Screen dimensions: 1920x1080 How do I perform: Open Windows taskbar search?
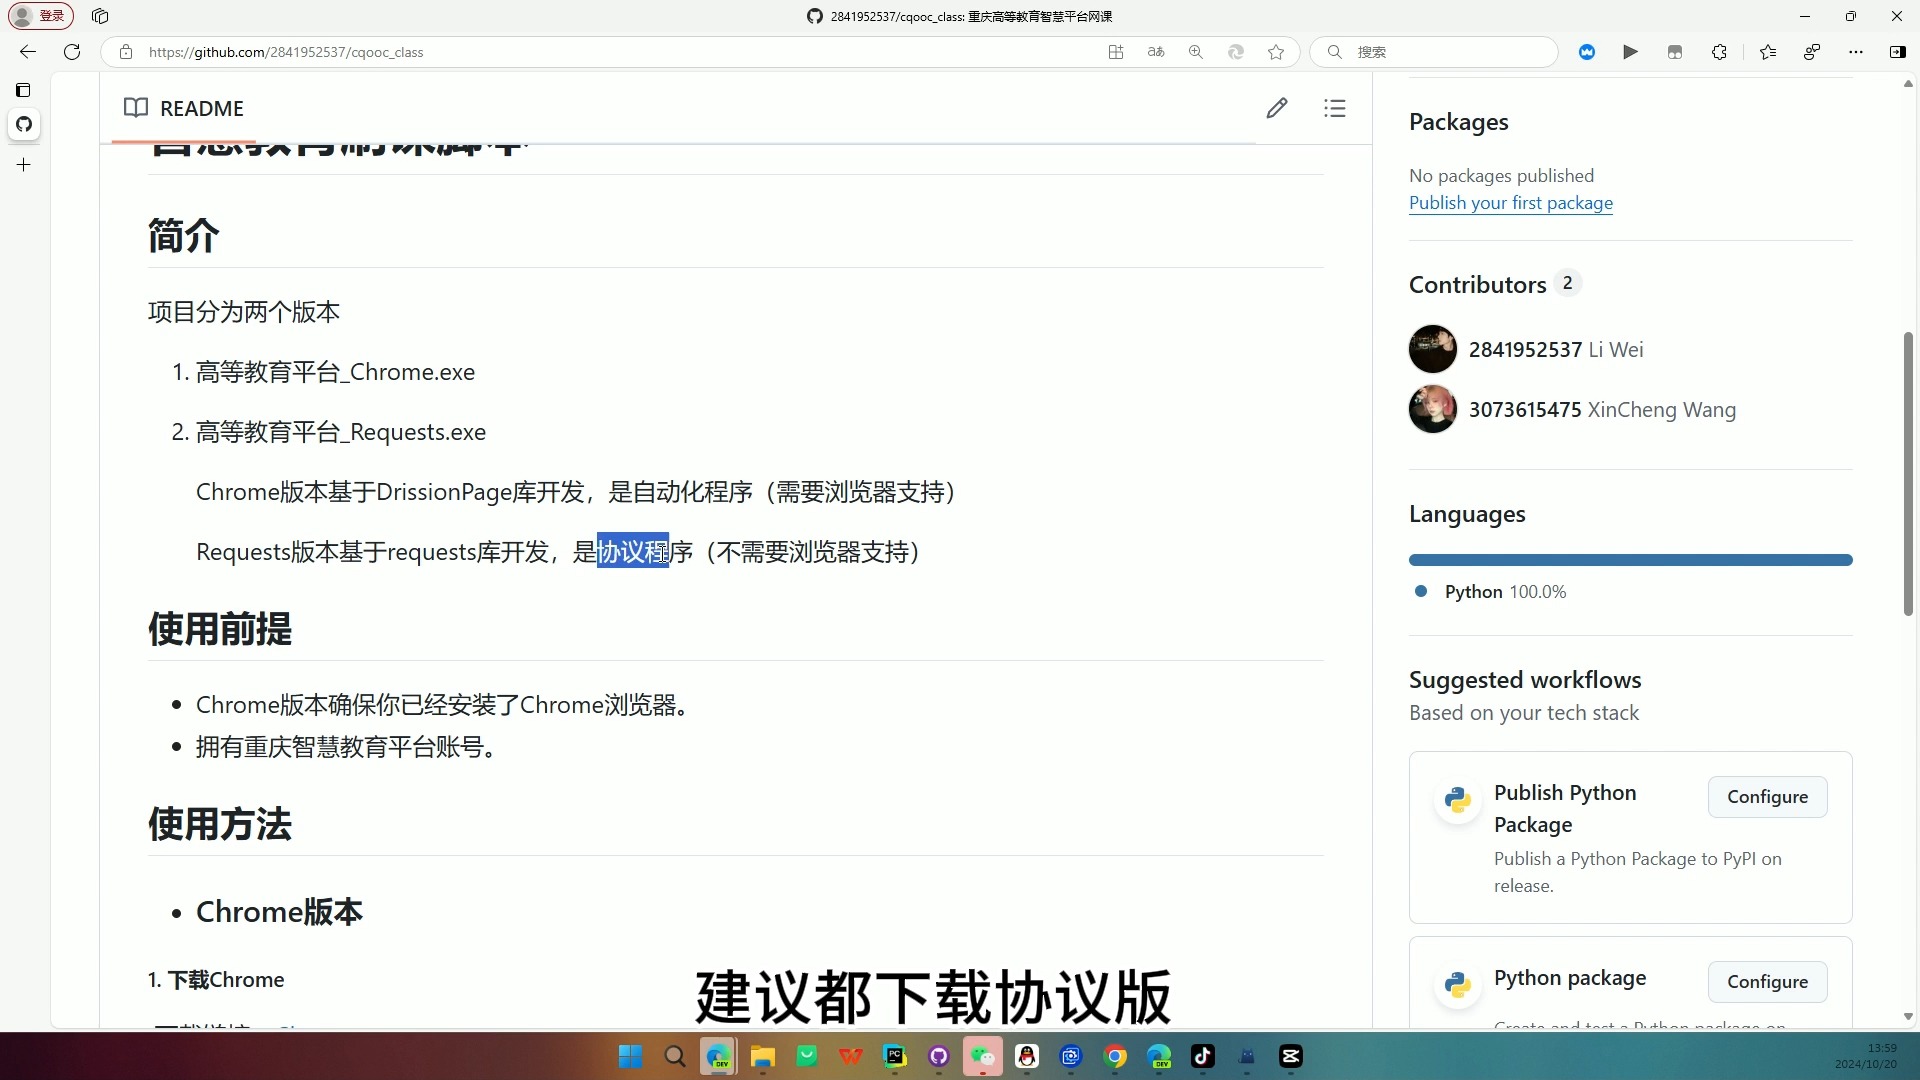(x=675, y=1057)
